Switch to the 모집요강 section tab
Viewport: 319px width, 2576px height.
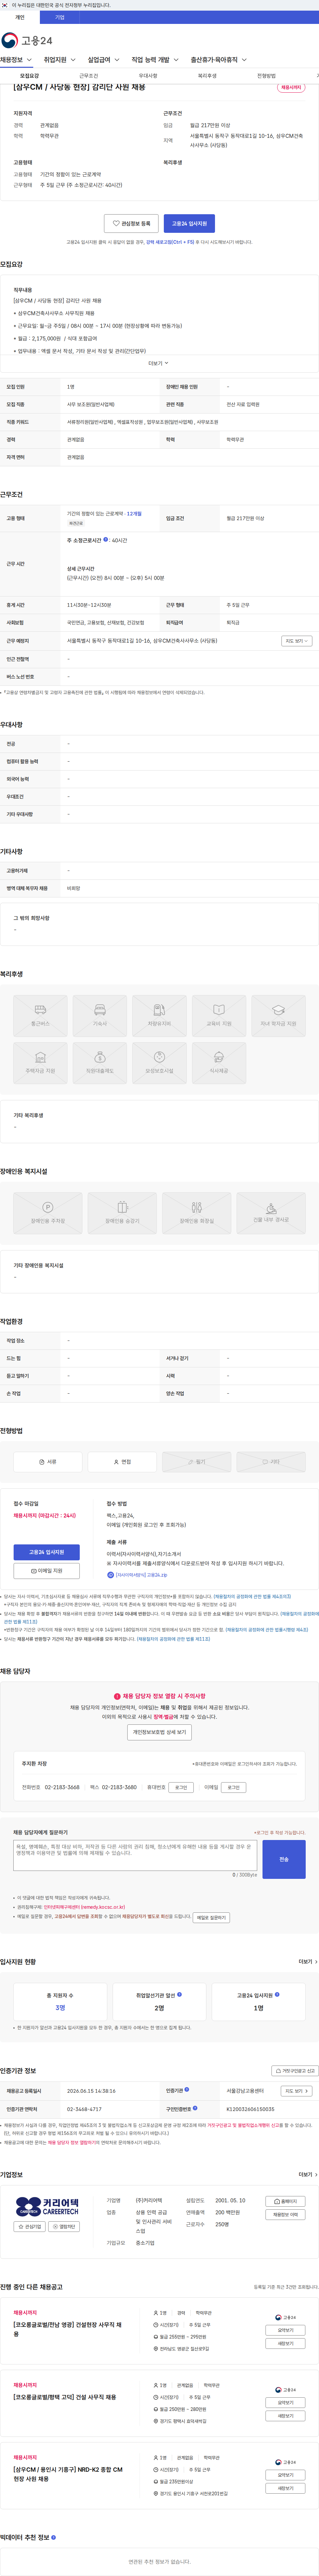30,76
